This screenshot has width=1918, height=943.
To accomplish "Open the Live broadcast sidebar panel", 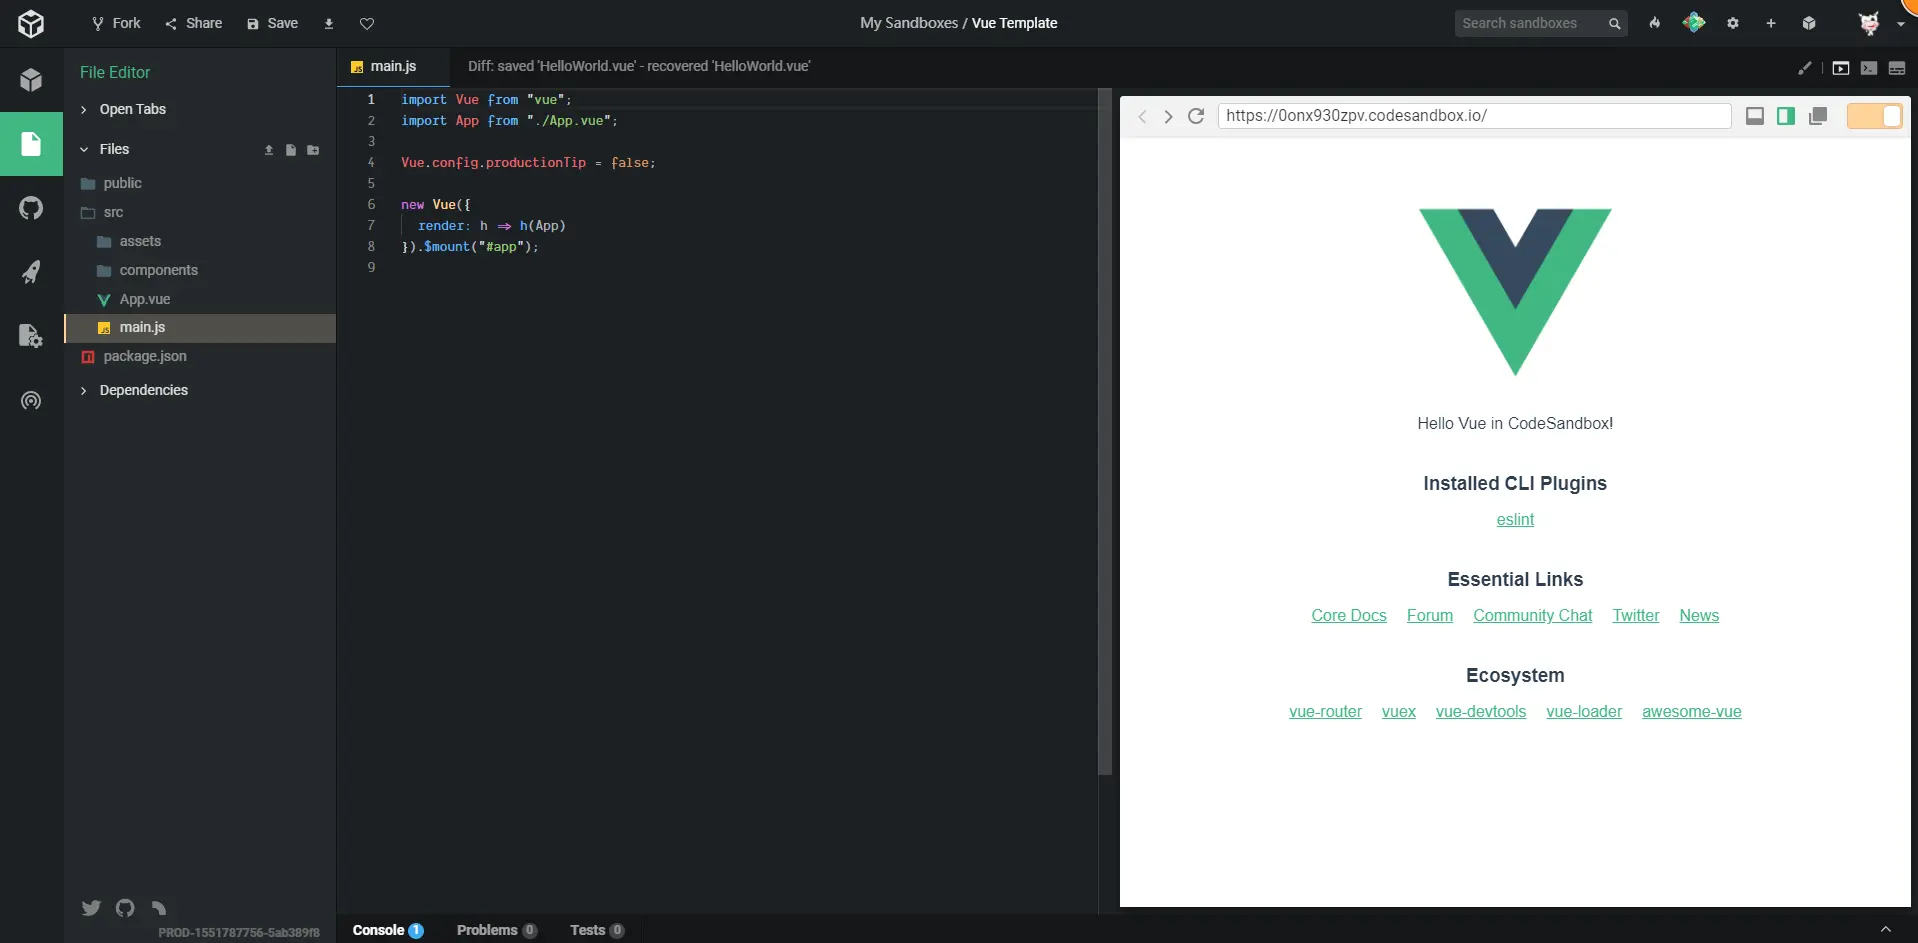I will pyautogui.click(x=31, y=401).
